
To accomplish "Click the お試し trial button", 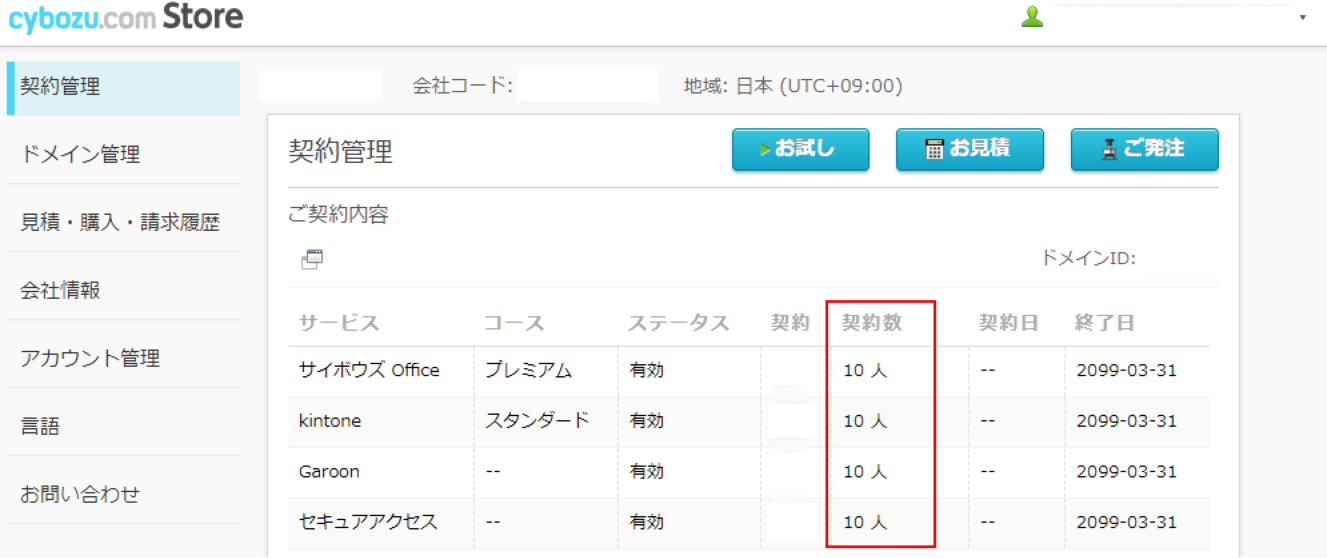I will (800, 149).
